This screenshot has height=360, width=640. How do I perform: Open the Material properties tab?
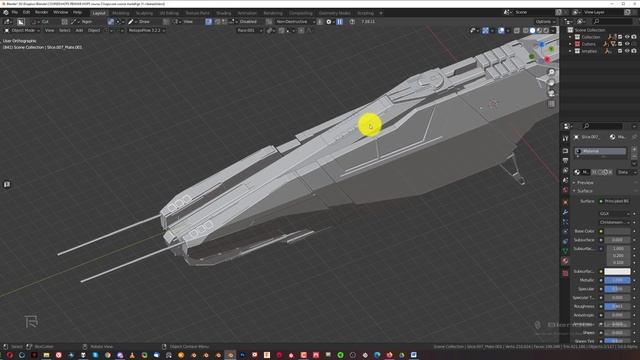point(565,261)
